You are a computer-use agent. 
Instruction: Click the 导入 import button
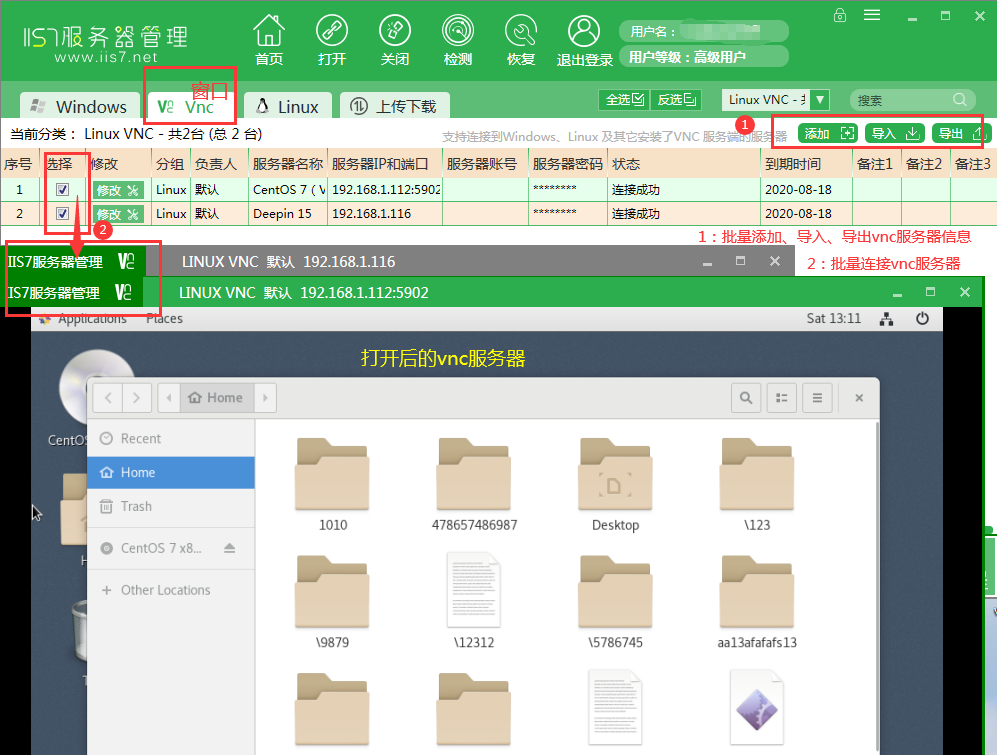pyautogui.click(x=895, y=134)
